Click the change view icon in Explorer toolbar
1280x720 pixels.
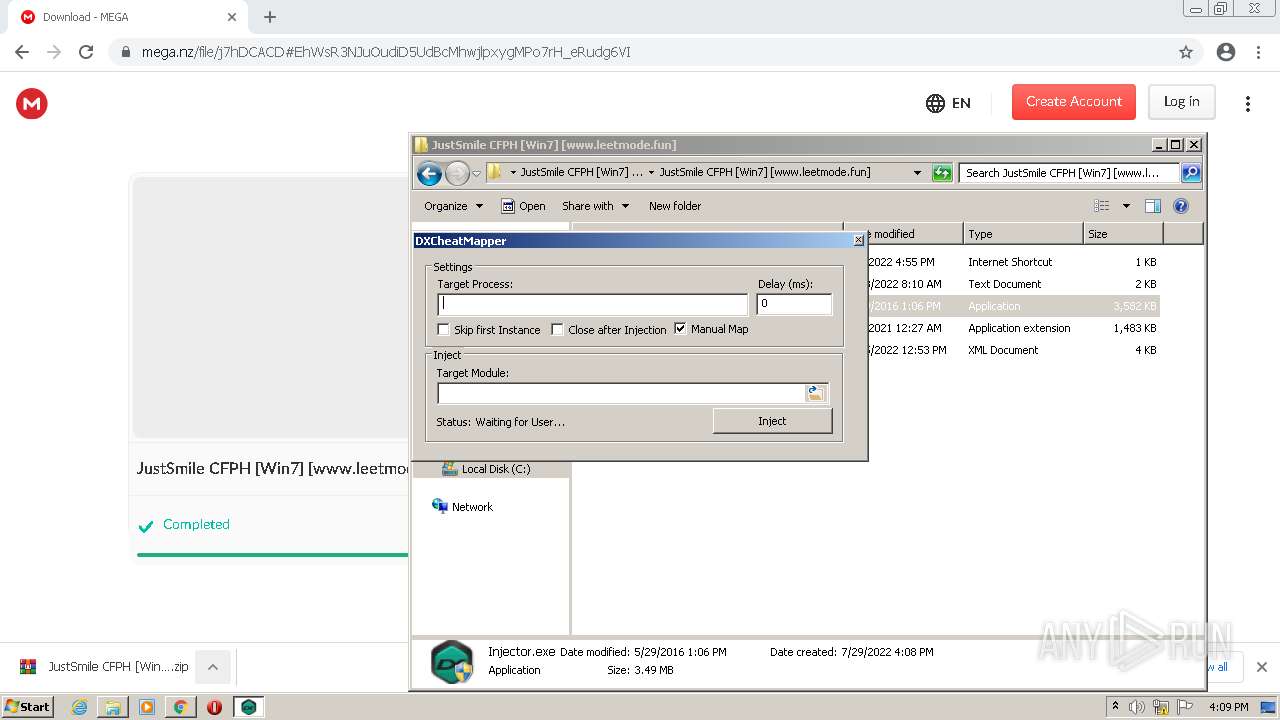click(1102, 206)
